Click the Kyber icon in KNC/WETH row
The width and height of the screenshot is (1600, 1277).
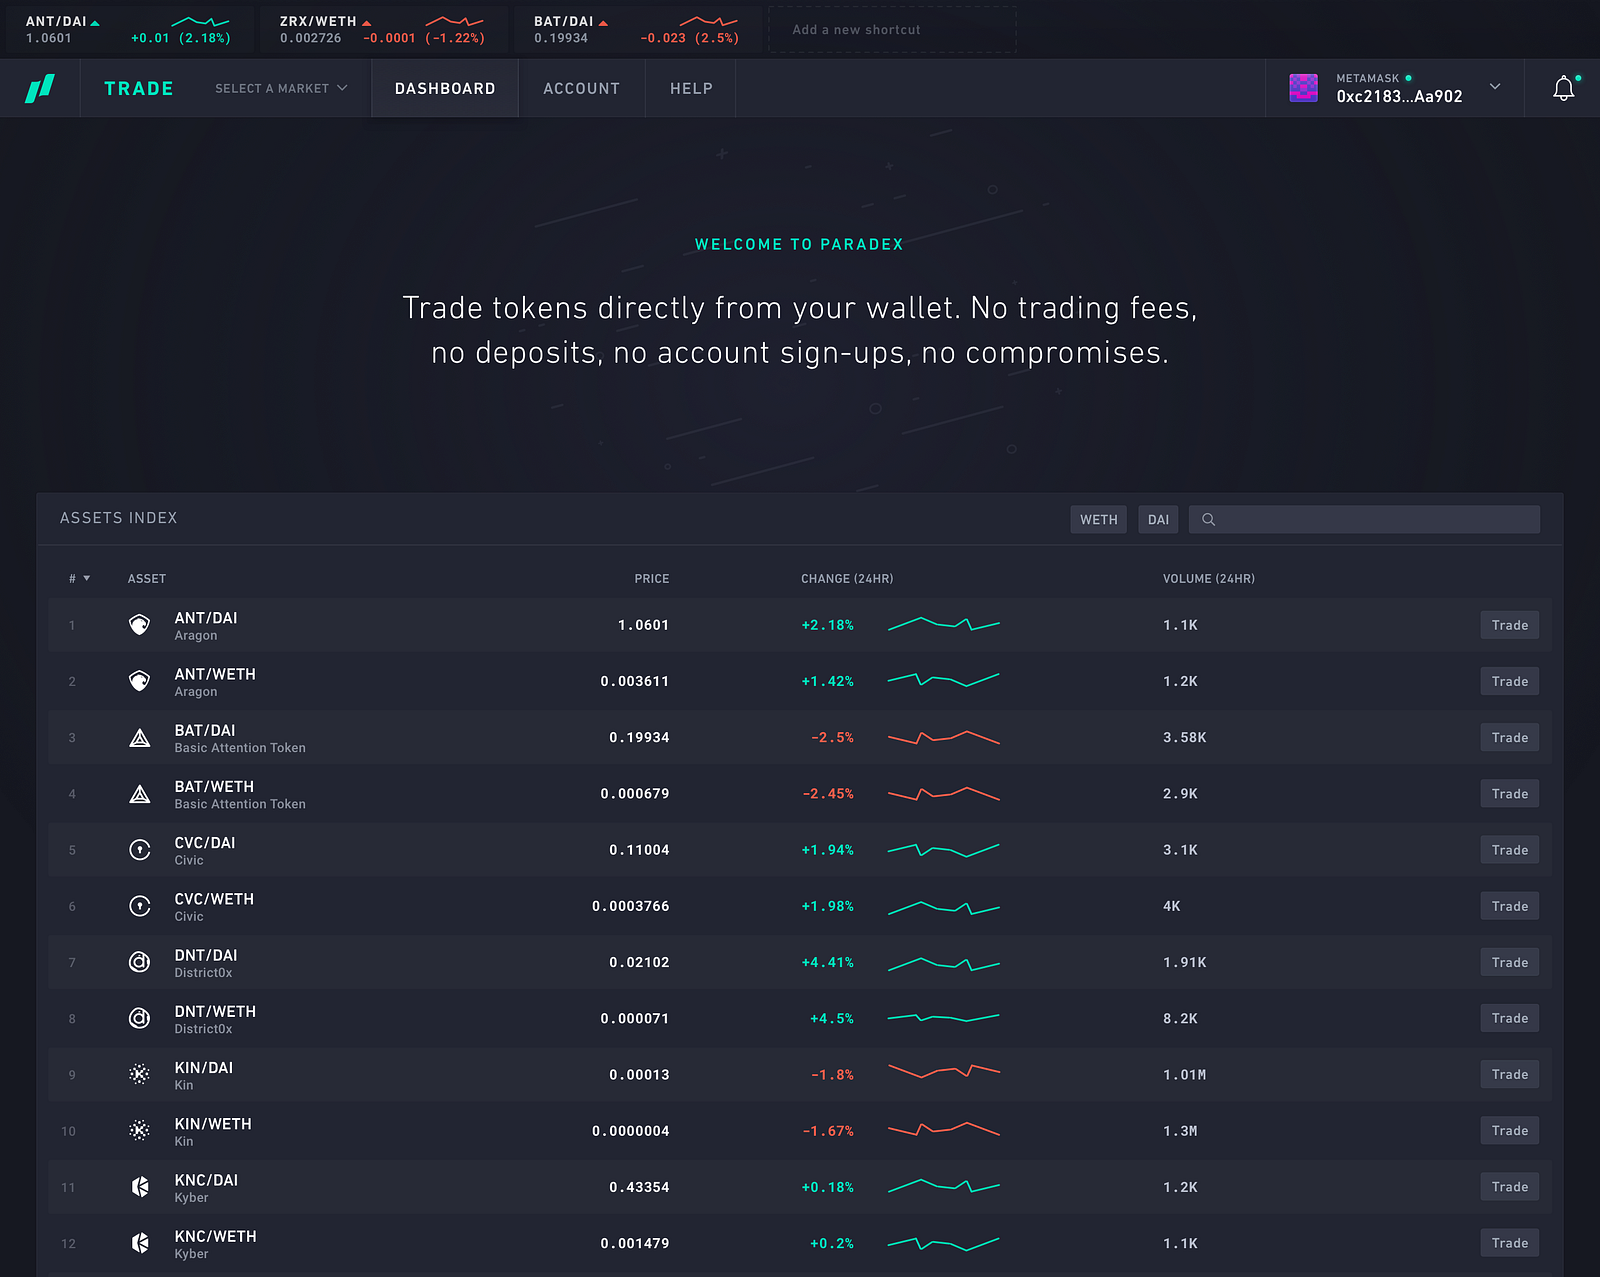coord(140,1243)
